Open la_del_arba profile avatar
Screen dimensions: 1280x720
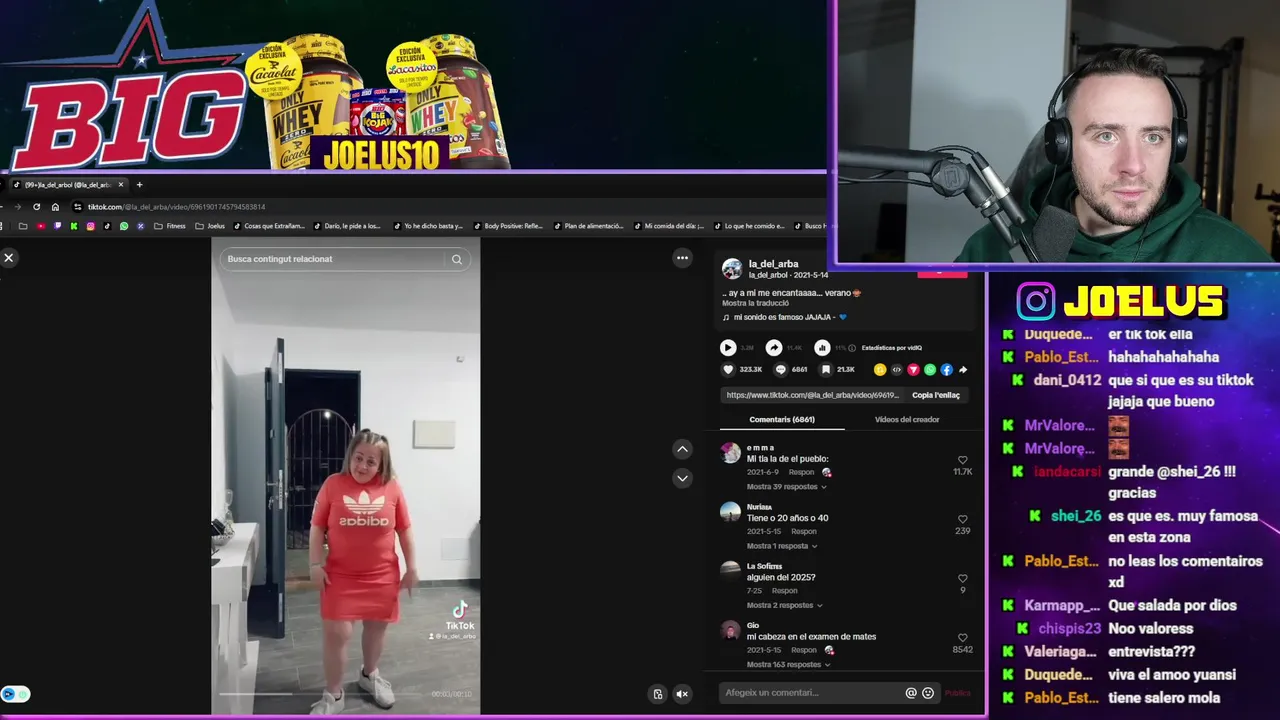732,269
